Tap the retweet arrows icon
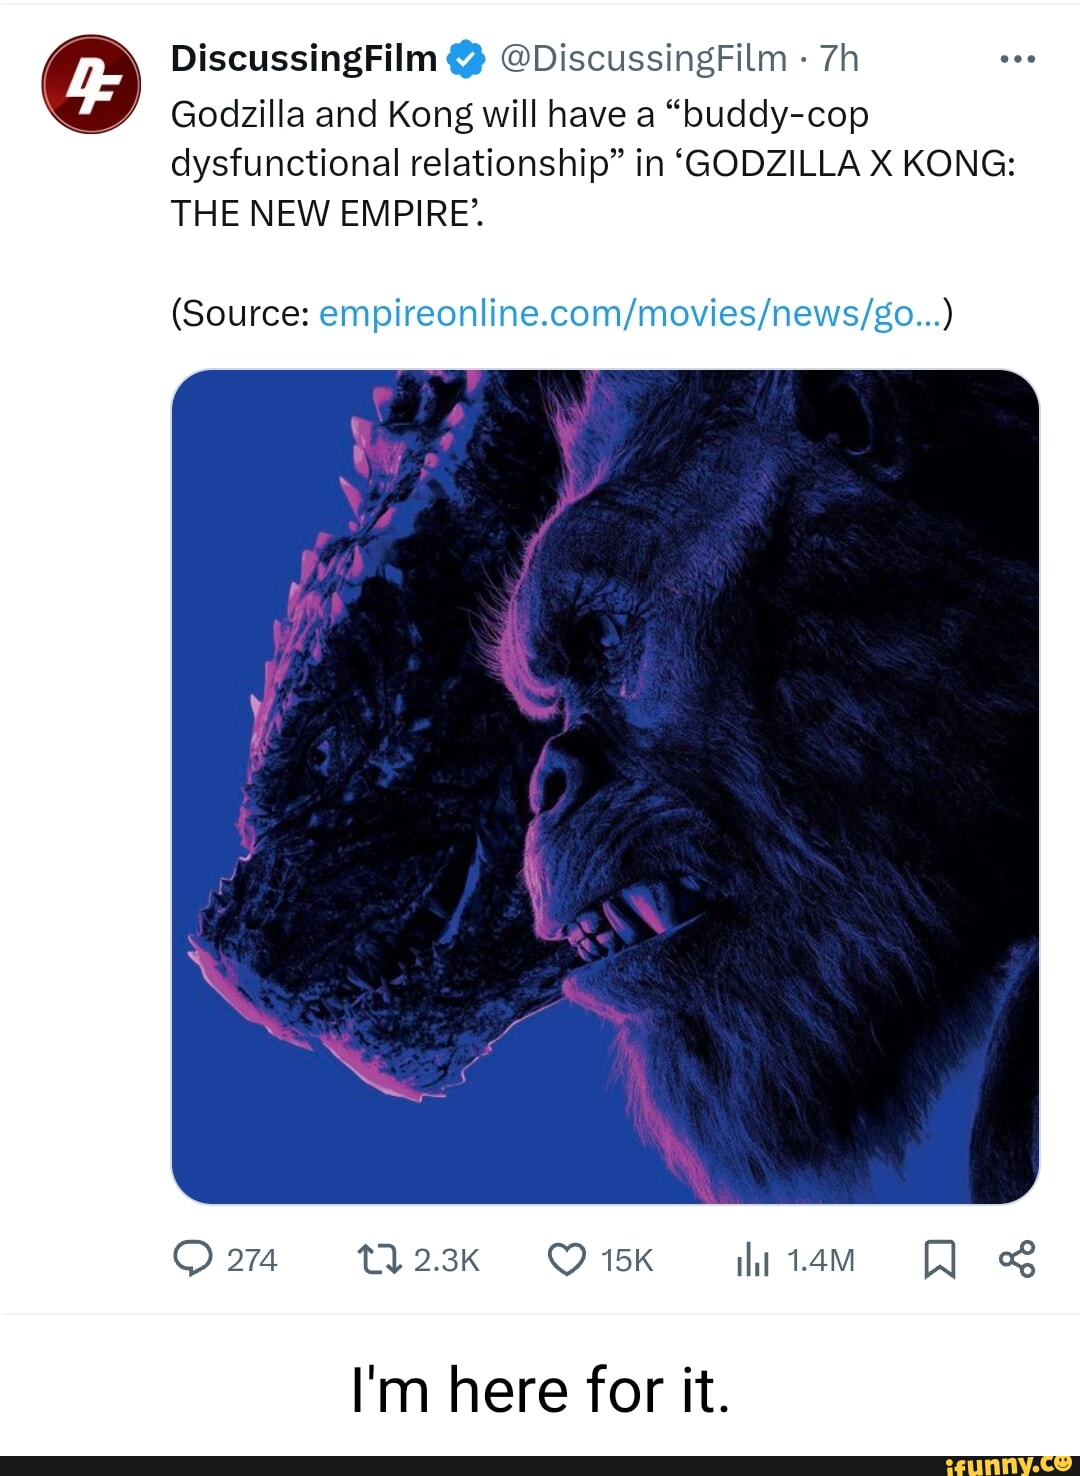 click(x=380, y=1260)
